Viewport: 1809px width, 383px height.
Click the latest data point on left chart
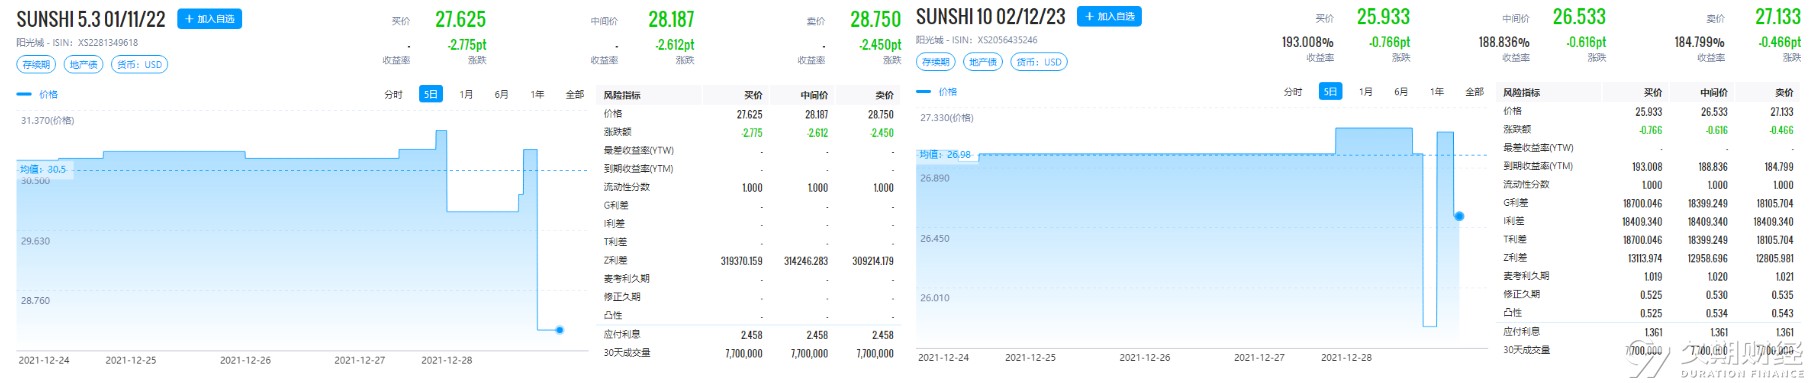pos(559,330)
